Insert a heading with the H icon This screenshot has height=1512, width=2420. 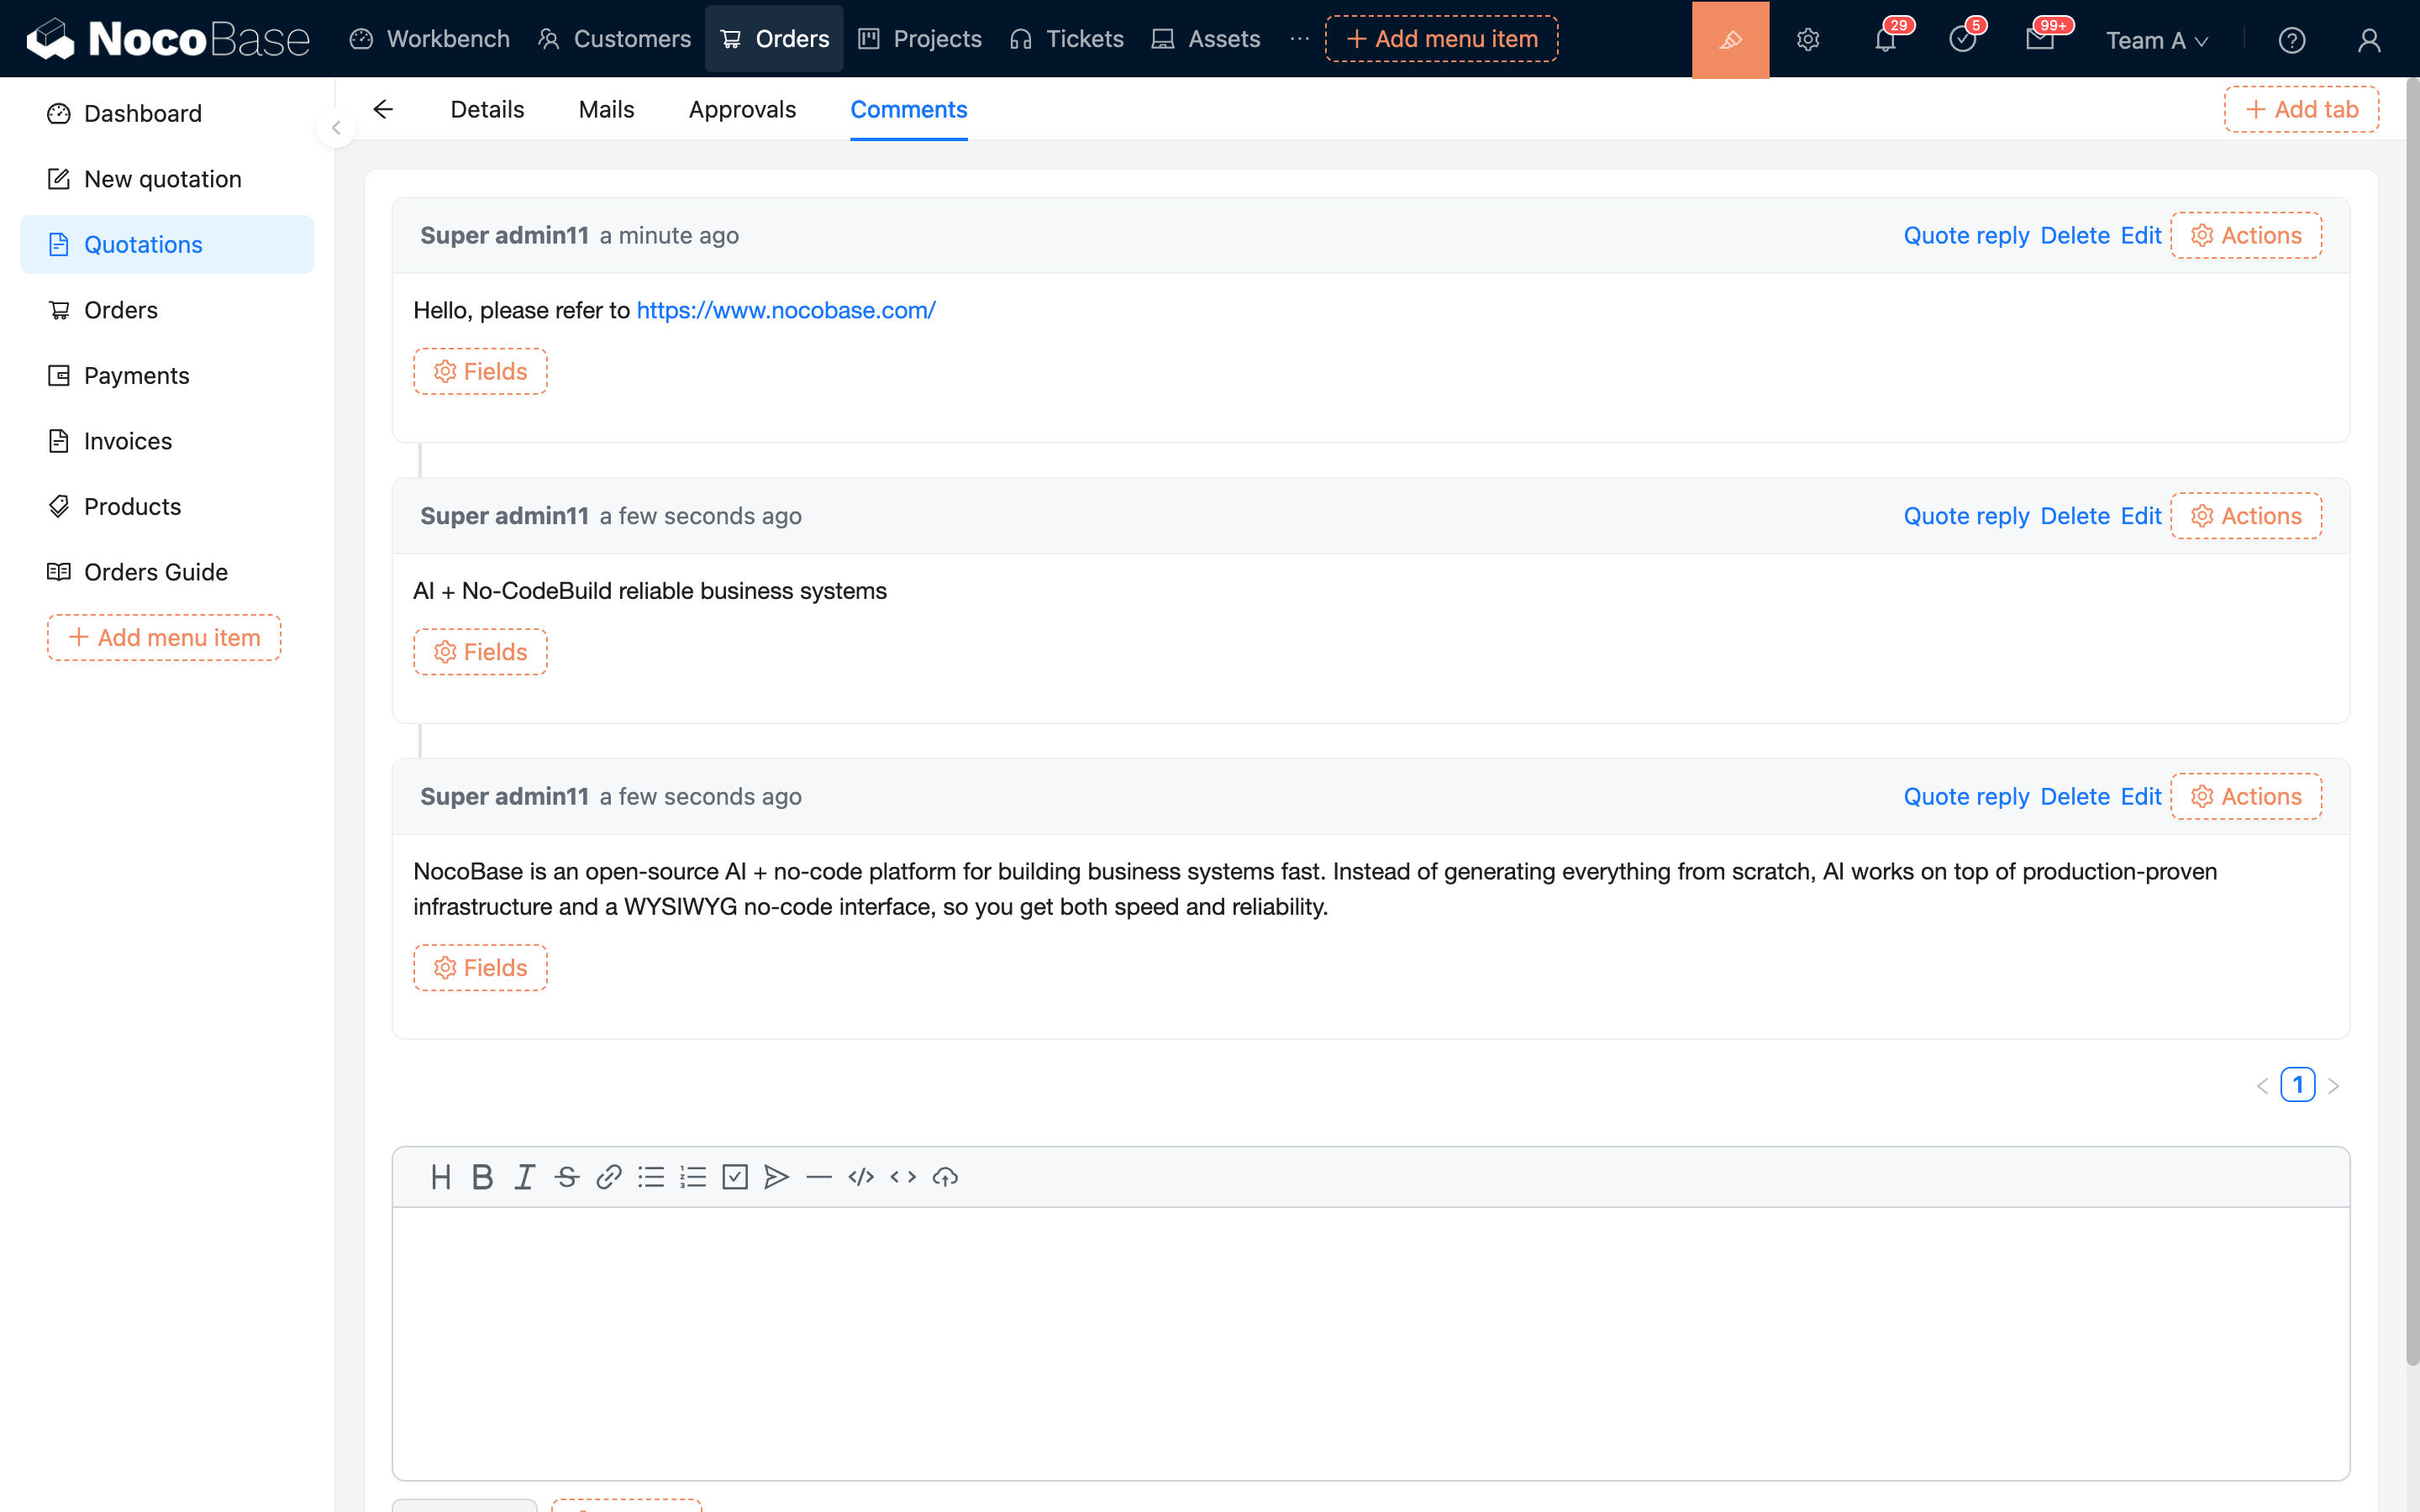[x=440, y=1177]
